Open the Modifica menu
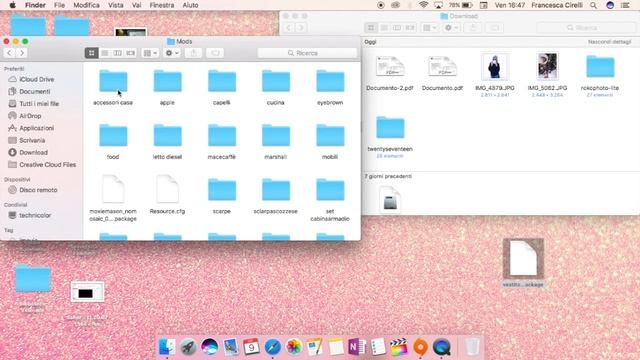Viewport: 640px width, 360px height. coord(86,5)
